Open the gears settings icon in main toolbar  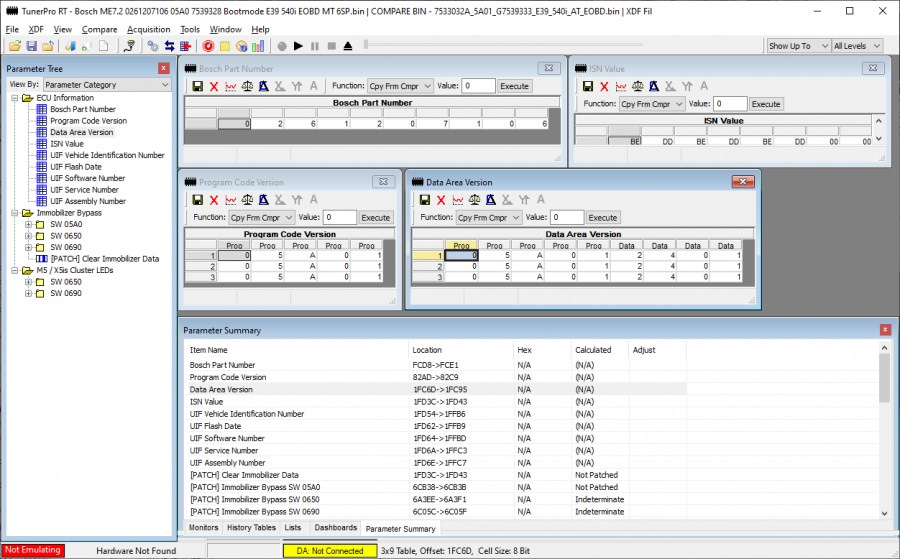[153, 46]
